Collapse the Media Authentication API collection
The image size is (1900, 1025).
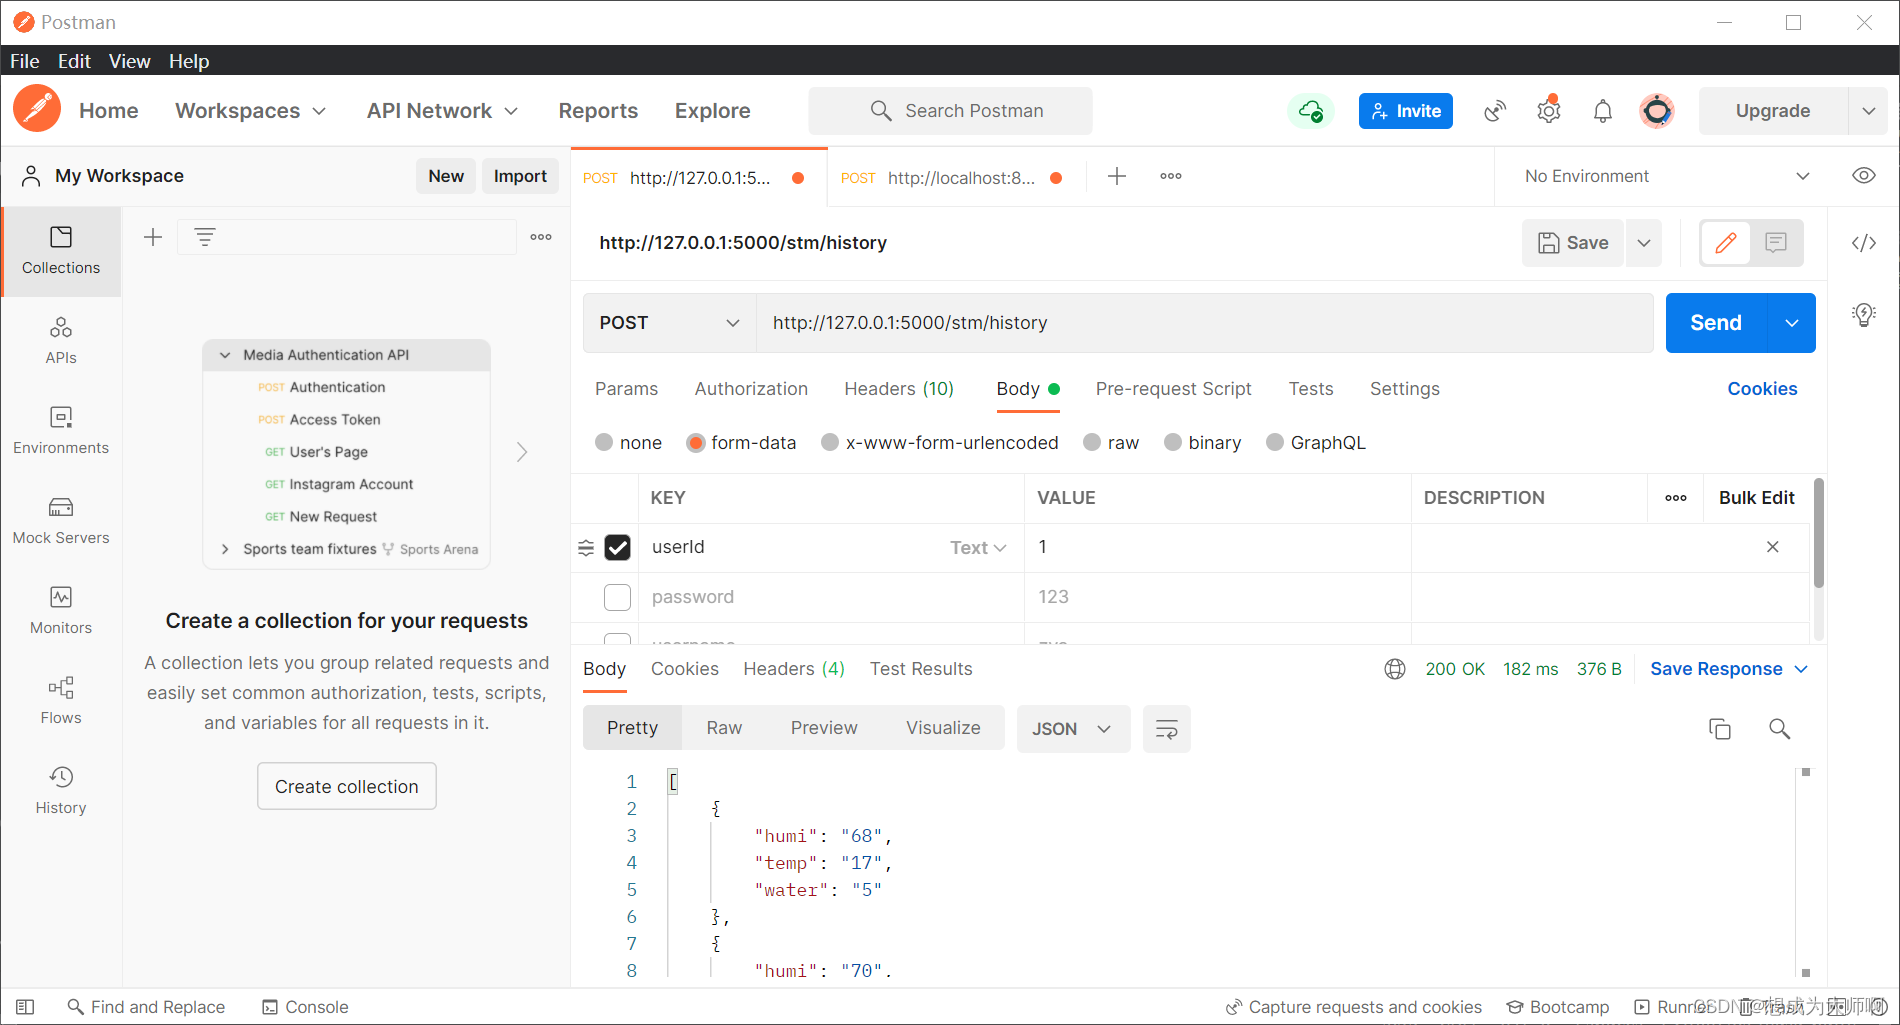pos(225,355)
